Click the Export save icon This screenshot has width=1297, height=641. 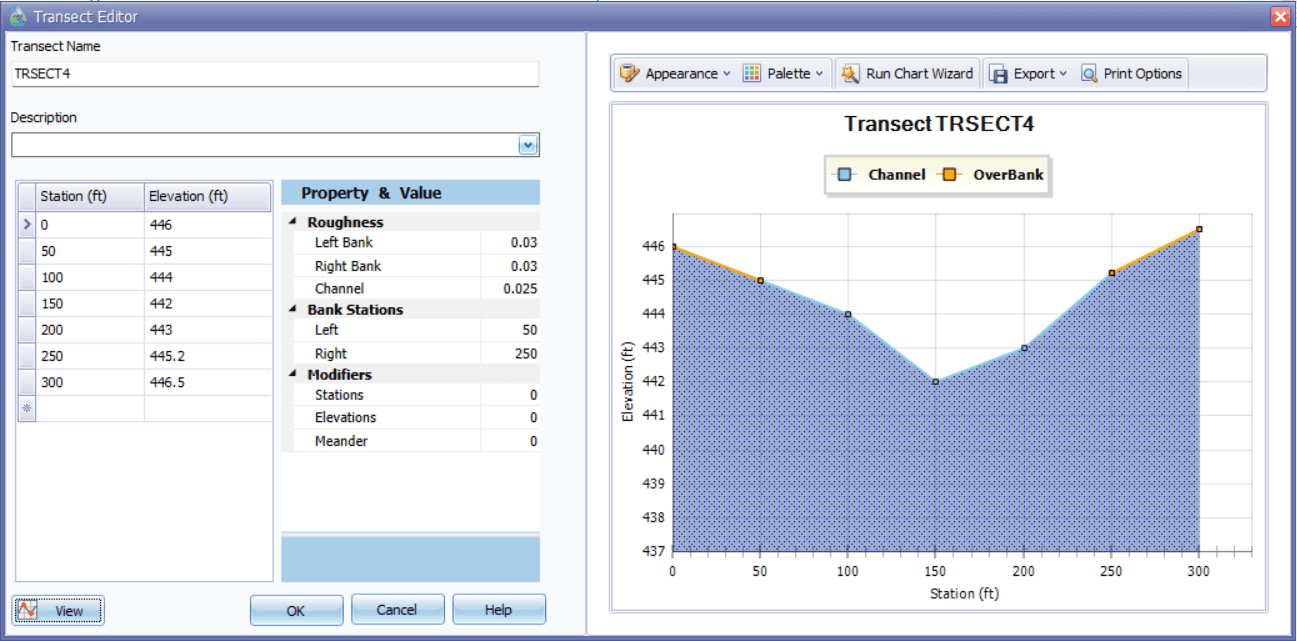pos(998,72)
